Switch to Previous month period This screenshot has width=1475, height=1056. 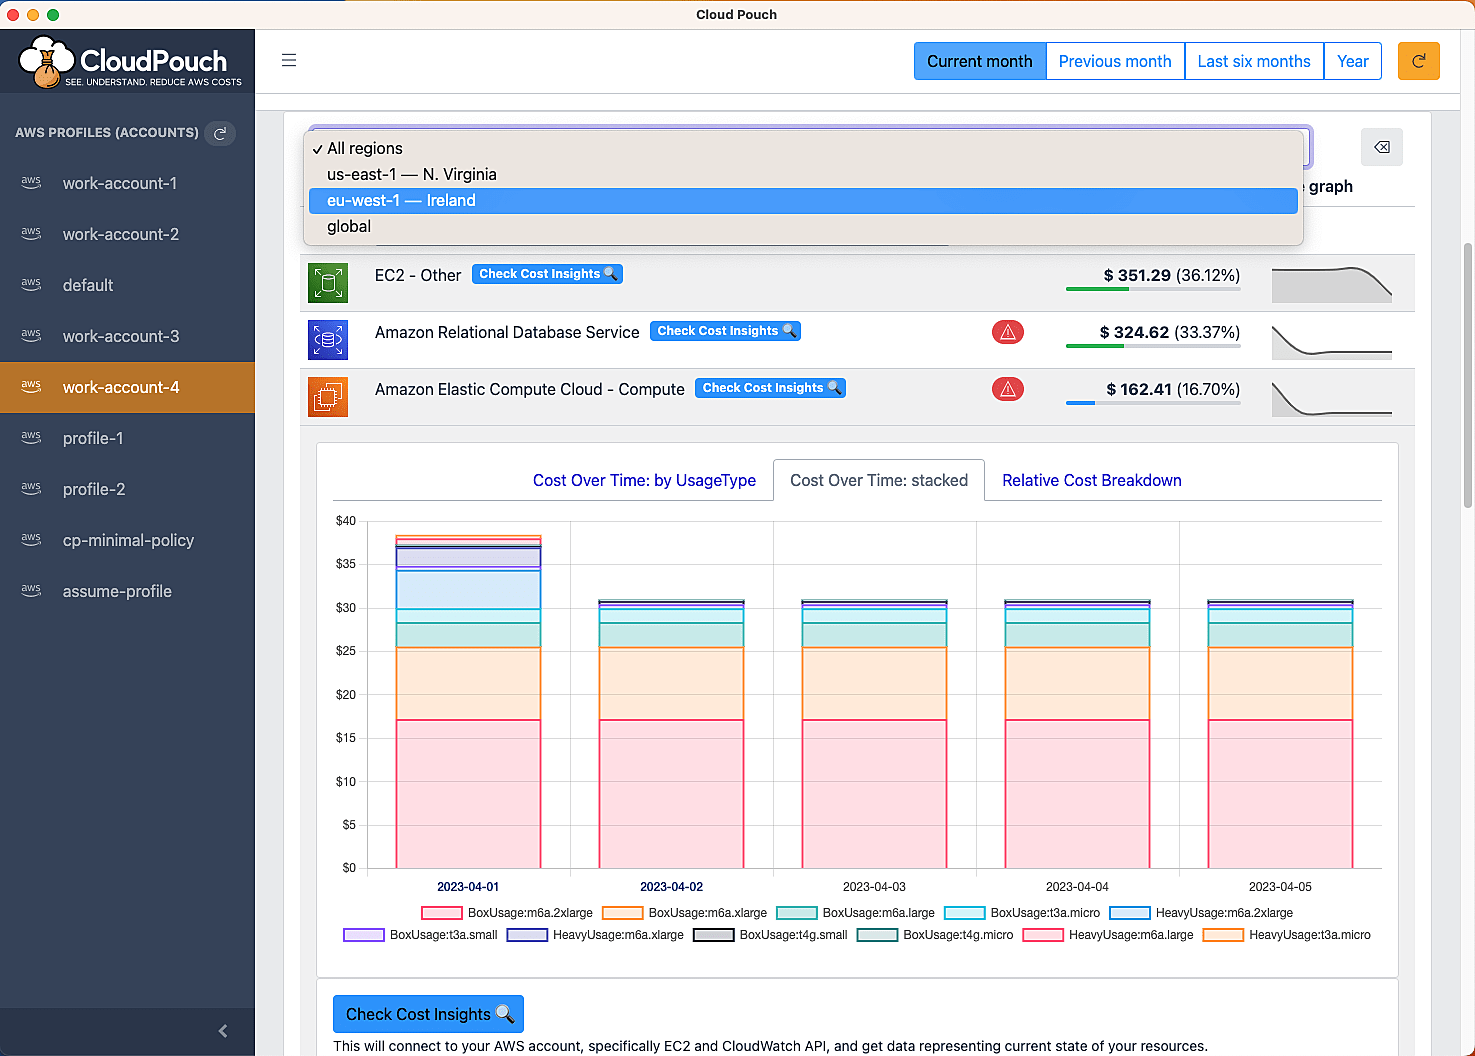[1115, 61]
